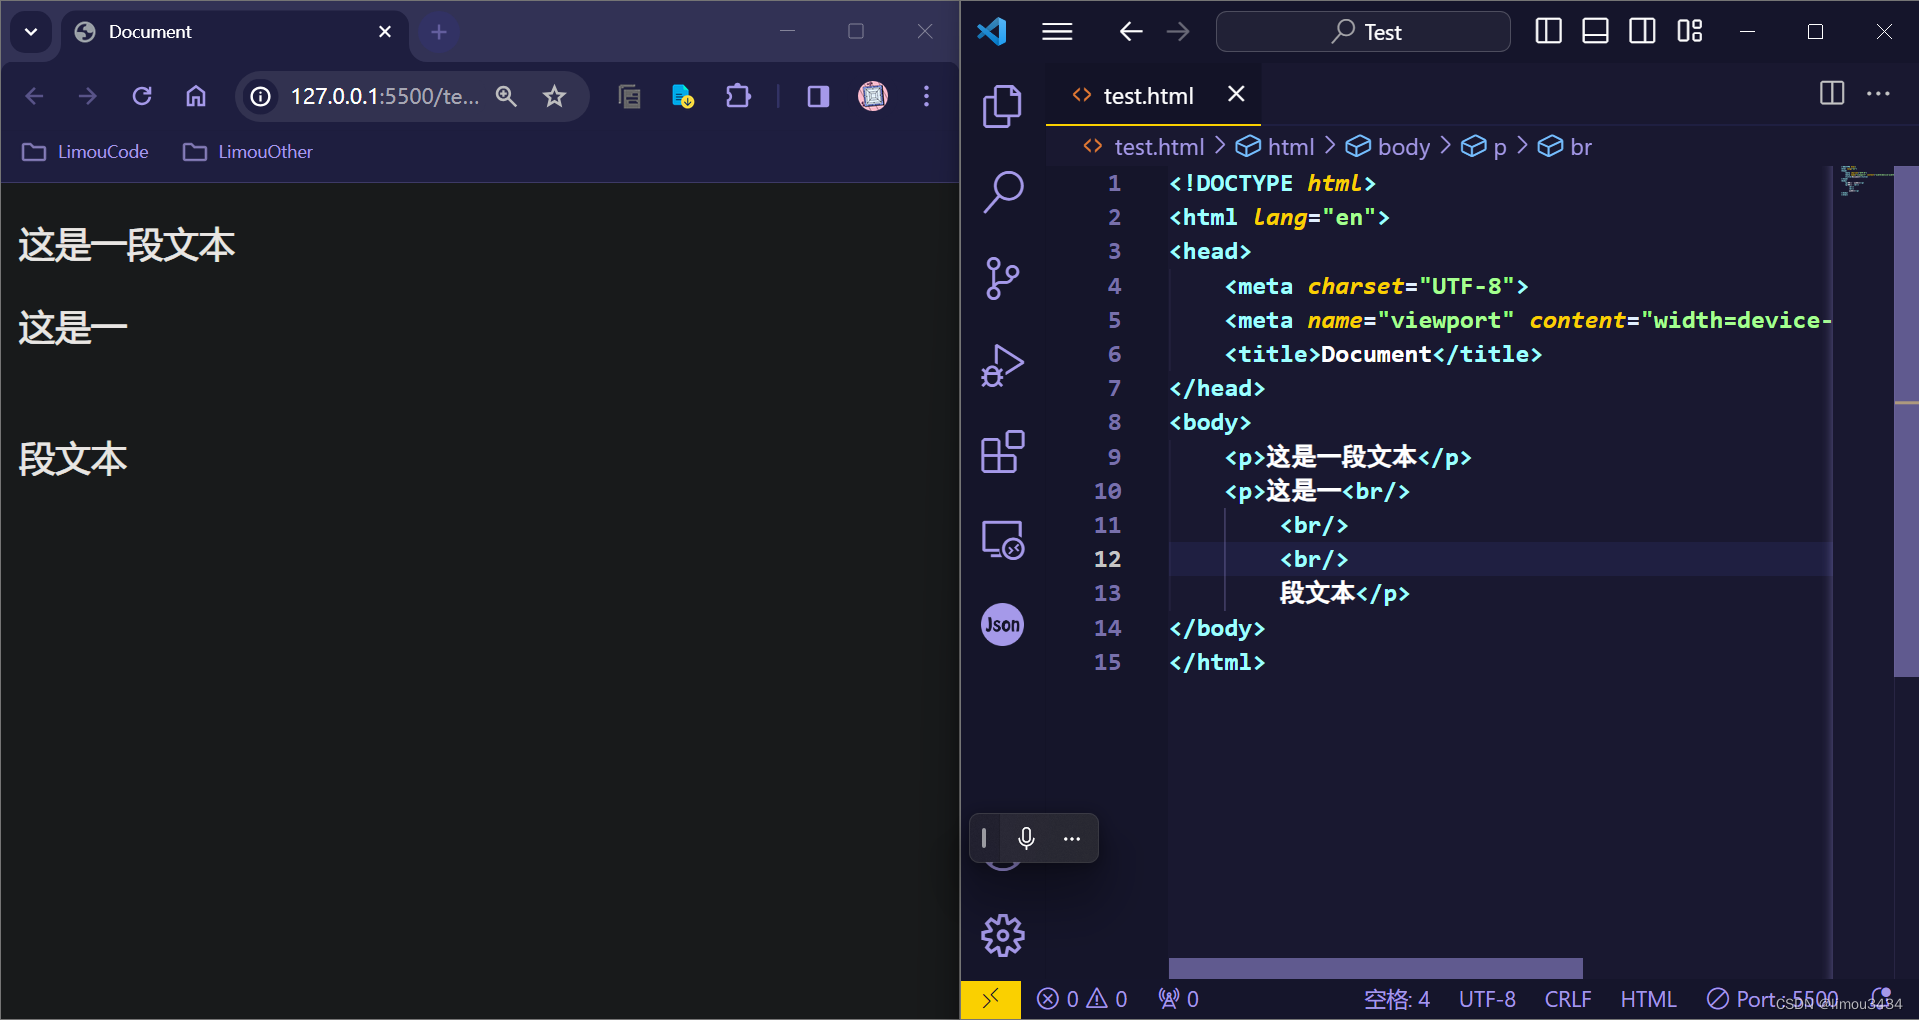Click html breadcrumb item

[1275, 147]
